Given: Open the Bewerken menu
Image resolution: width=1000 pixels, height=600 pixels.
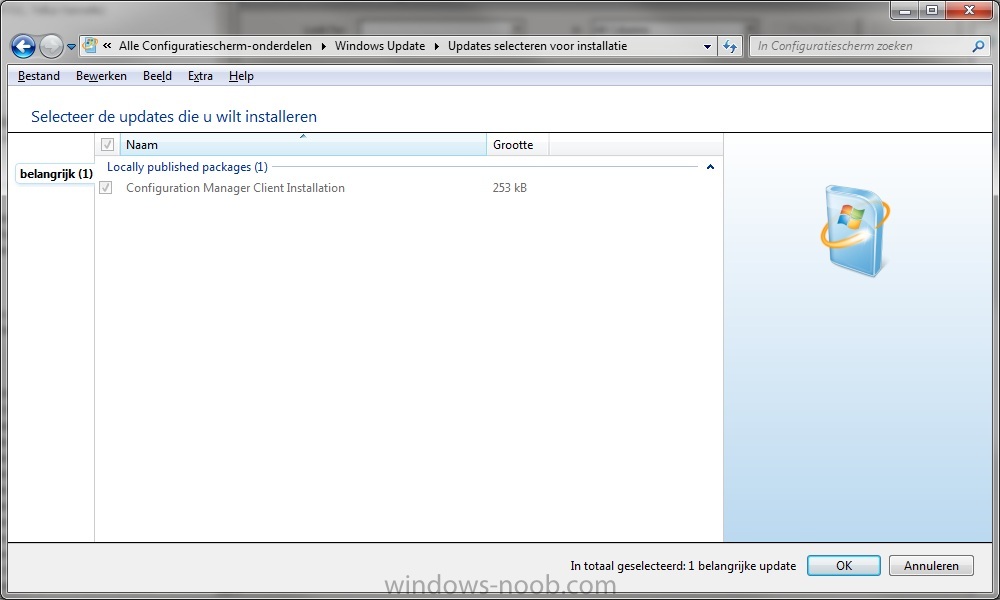Looking at the screenshot, I should (101, 76).
